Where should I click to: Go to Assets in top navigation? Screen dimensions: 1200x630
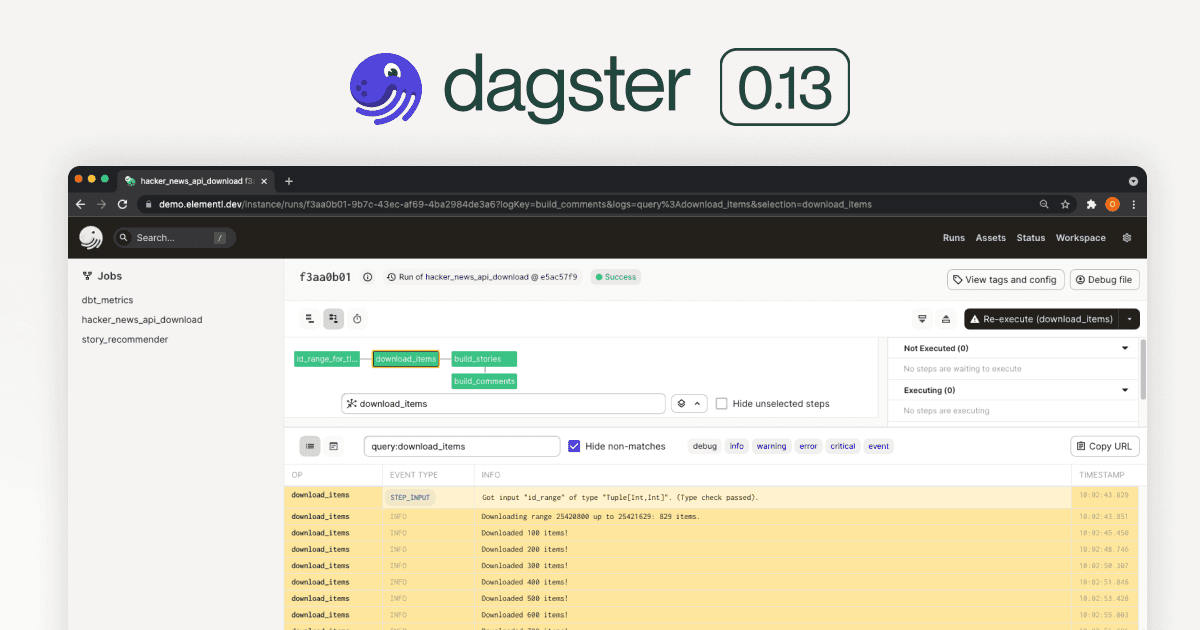(990, 238)
